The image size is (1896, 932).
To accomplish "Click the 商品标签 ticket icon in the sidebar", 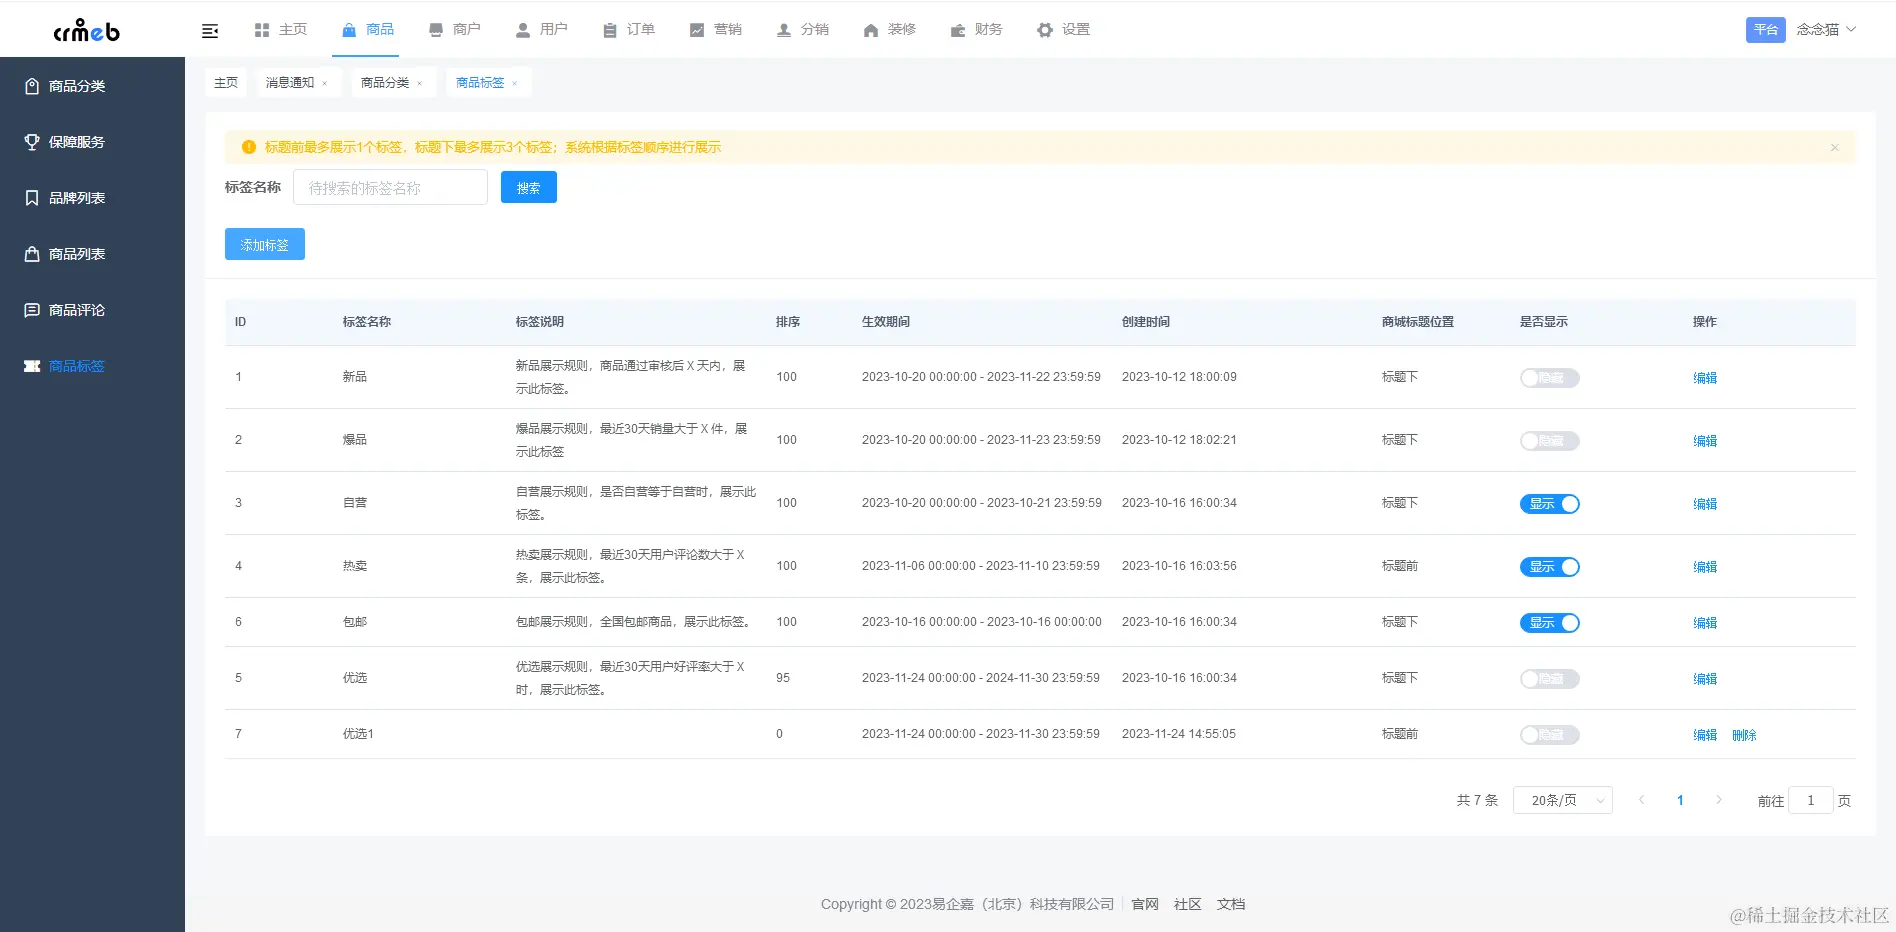I will pos(32,366).
